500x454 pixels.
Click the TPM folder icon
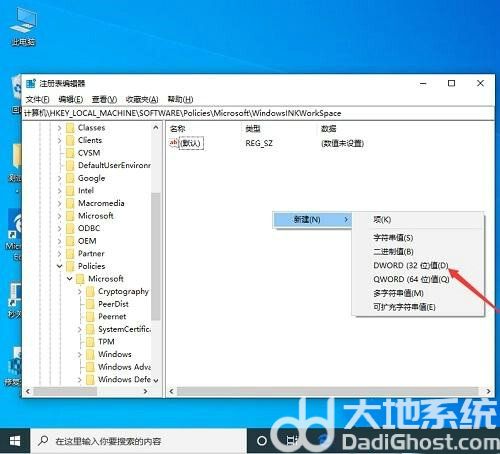coord(90,342)
